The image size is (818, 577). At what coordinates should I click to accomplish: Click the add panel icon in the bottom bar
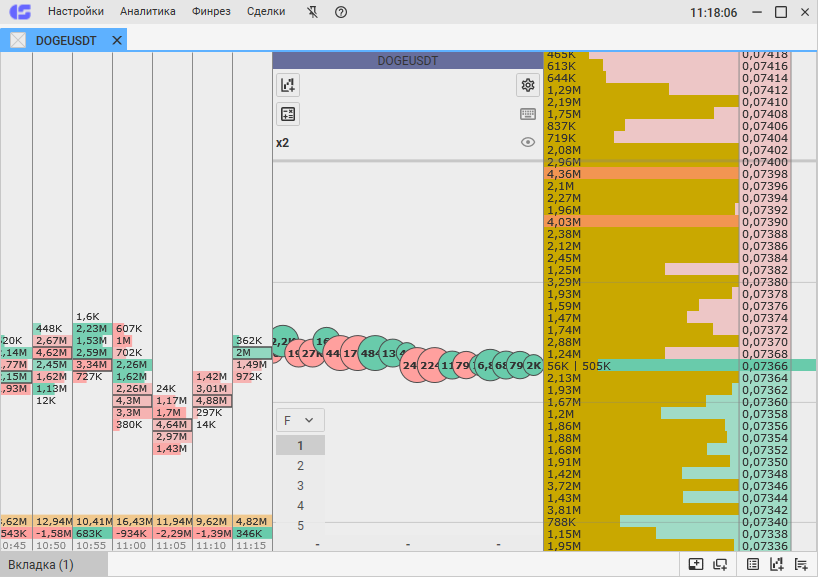click(696, 564)
